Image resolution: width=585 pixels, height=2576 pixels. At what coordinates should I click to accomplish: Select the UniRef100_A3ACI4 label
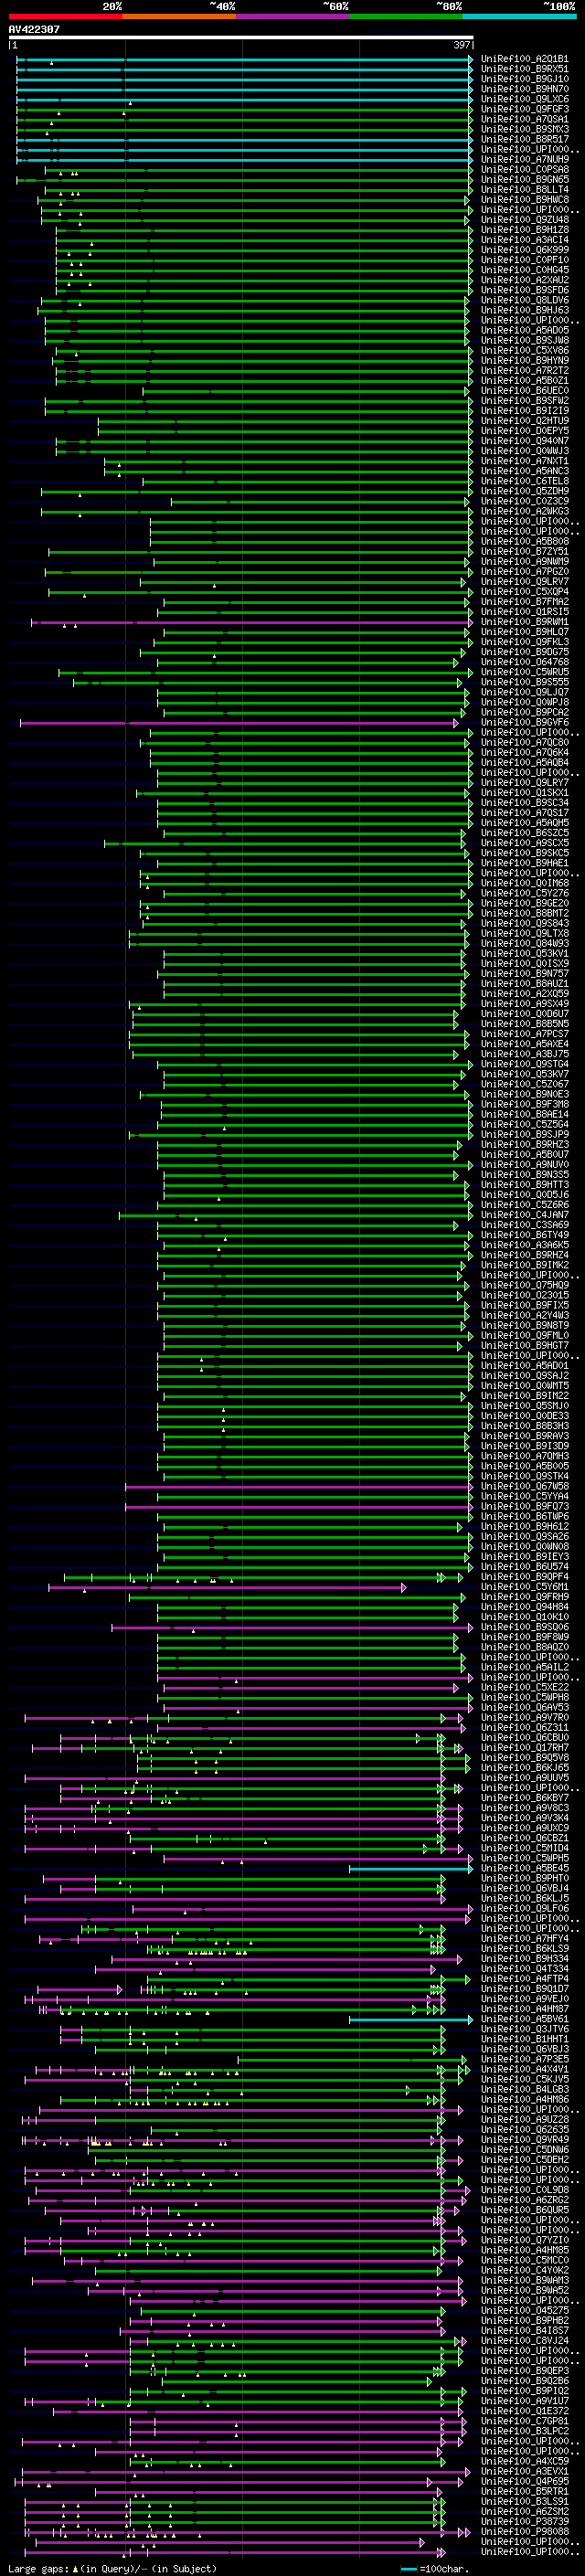[x=525, y=240]
